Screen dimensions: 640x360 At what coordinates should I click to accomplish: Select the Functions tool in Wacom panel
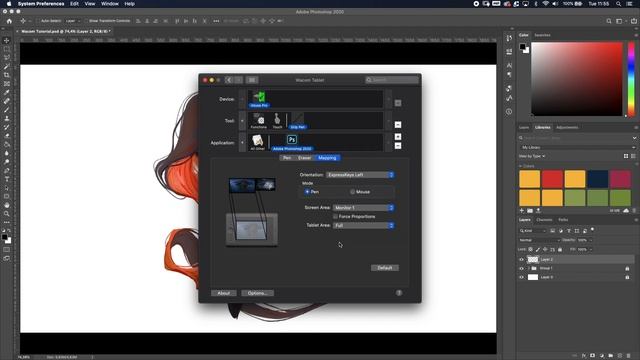259,121
